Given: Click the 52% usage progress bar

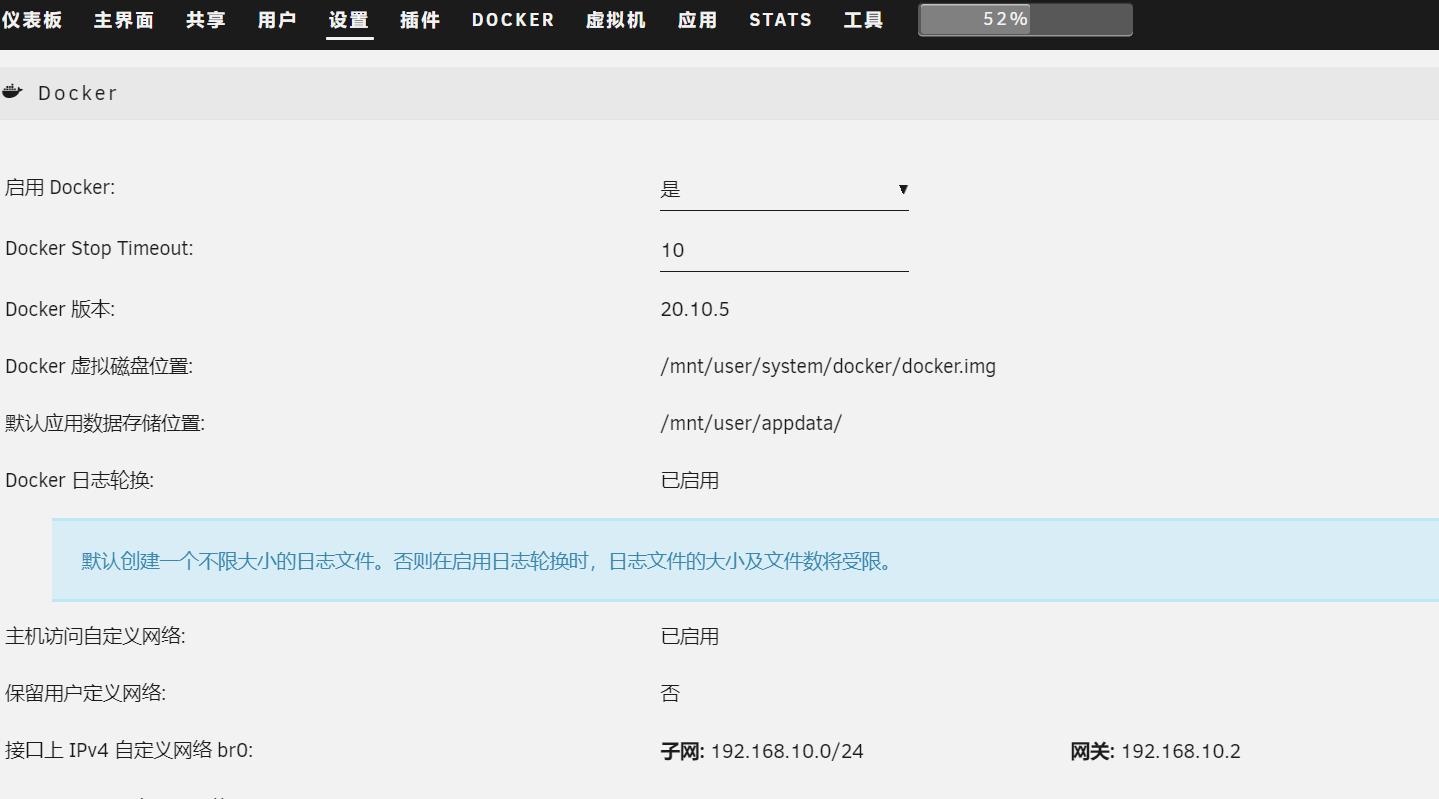Looking at the screenshot, I should point(1023,19).
